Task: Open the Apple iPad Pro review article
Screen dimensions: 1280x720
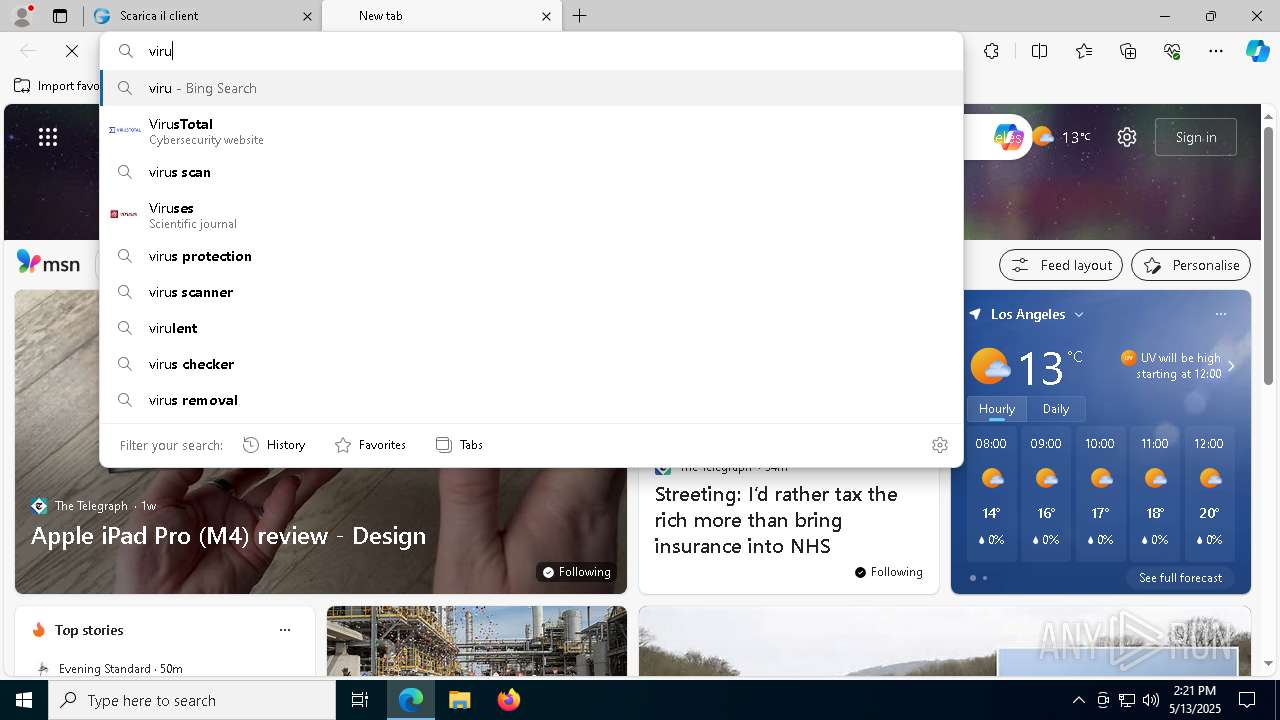Action: (228, 536)
